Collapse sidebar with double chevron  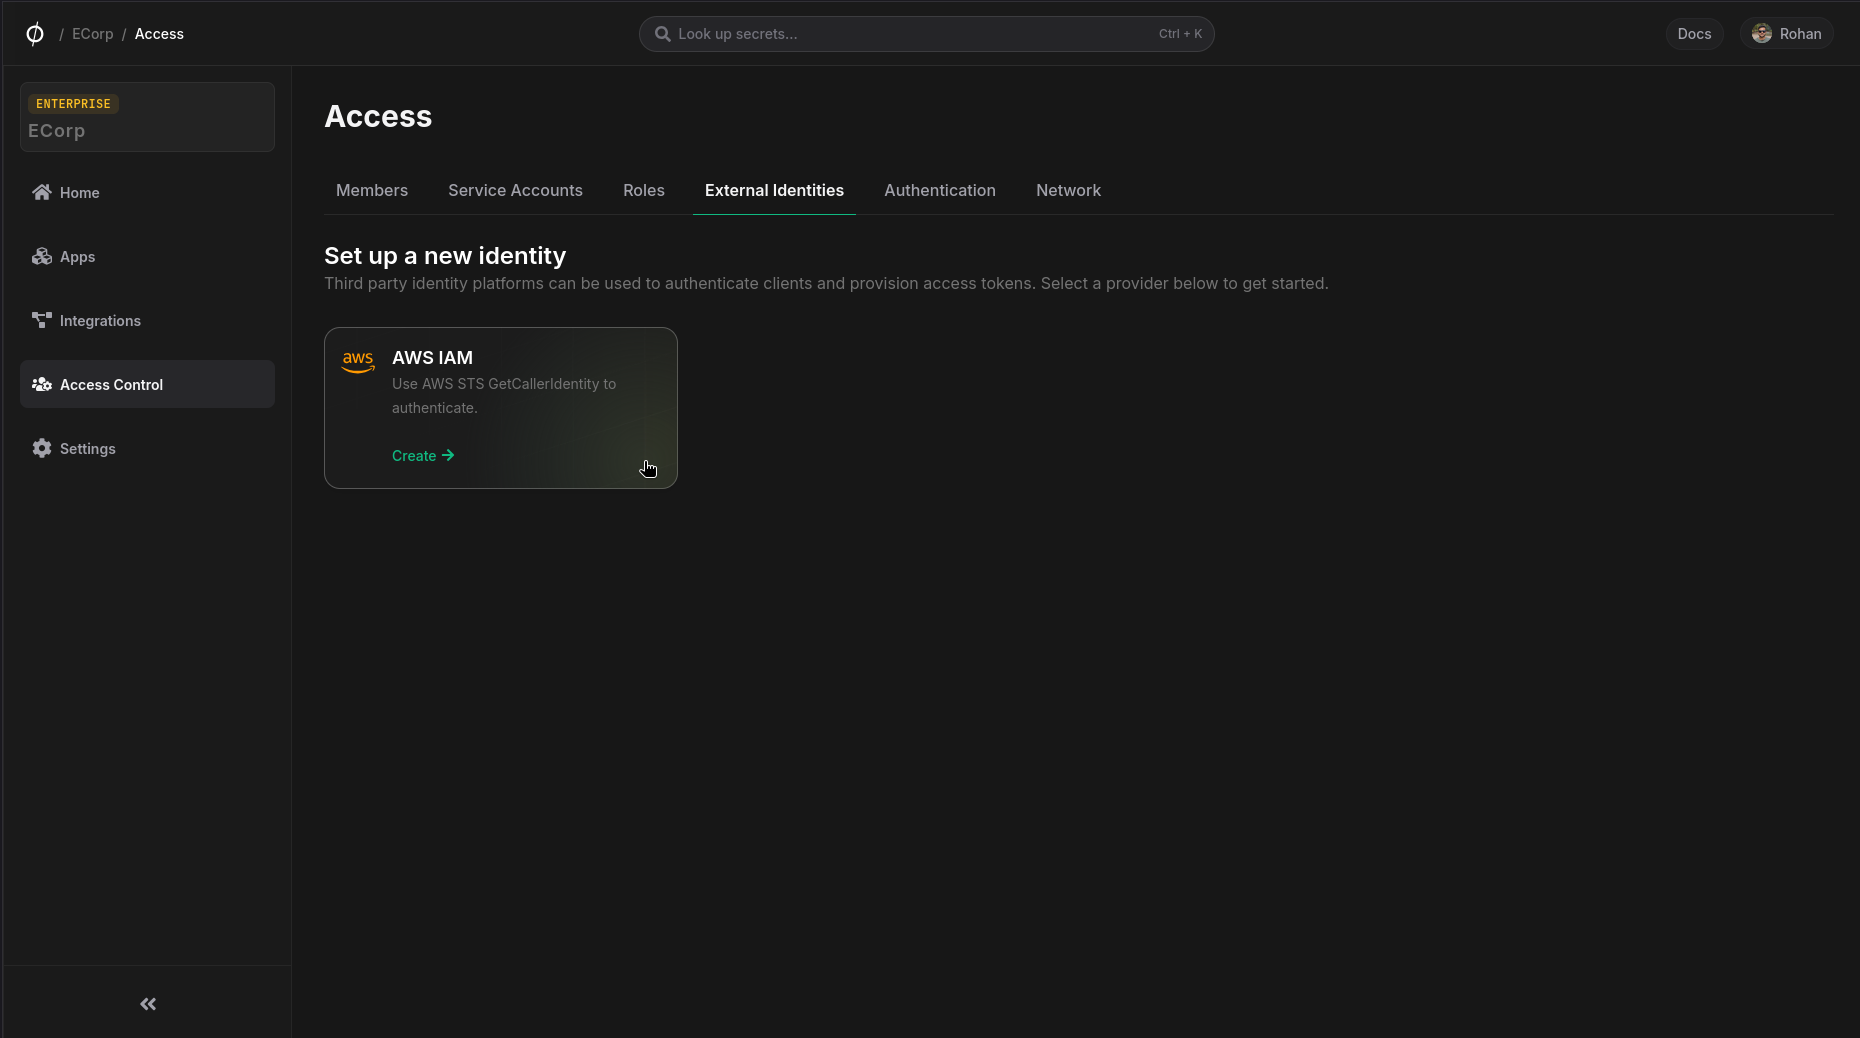click(x=148, y=1004)
